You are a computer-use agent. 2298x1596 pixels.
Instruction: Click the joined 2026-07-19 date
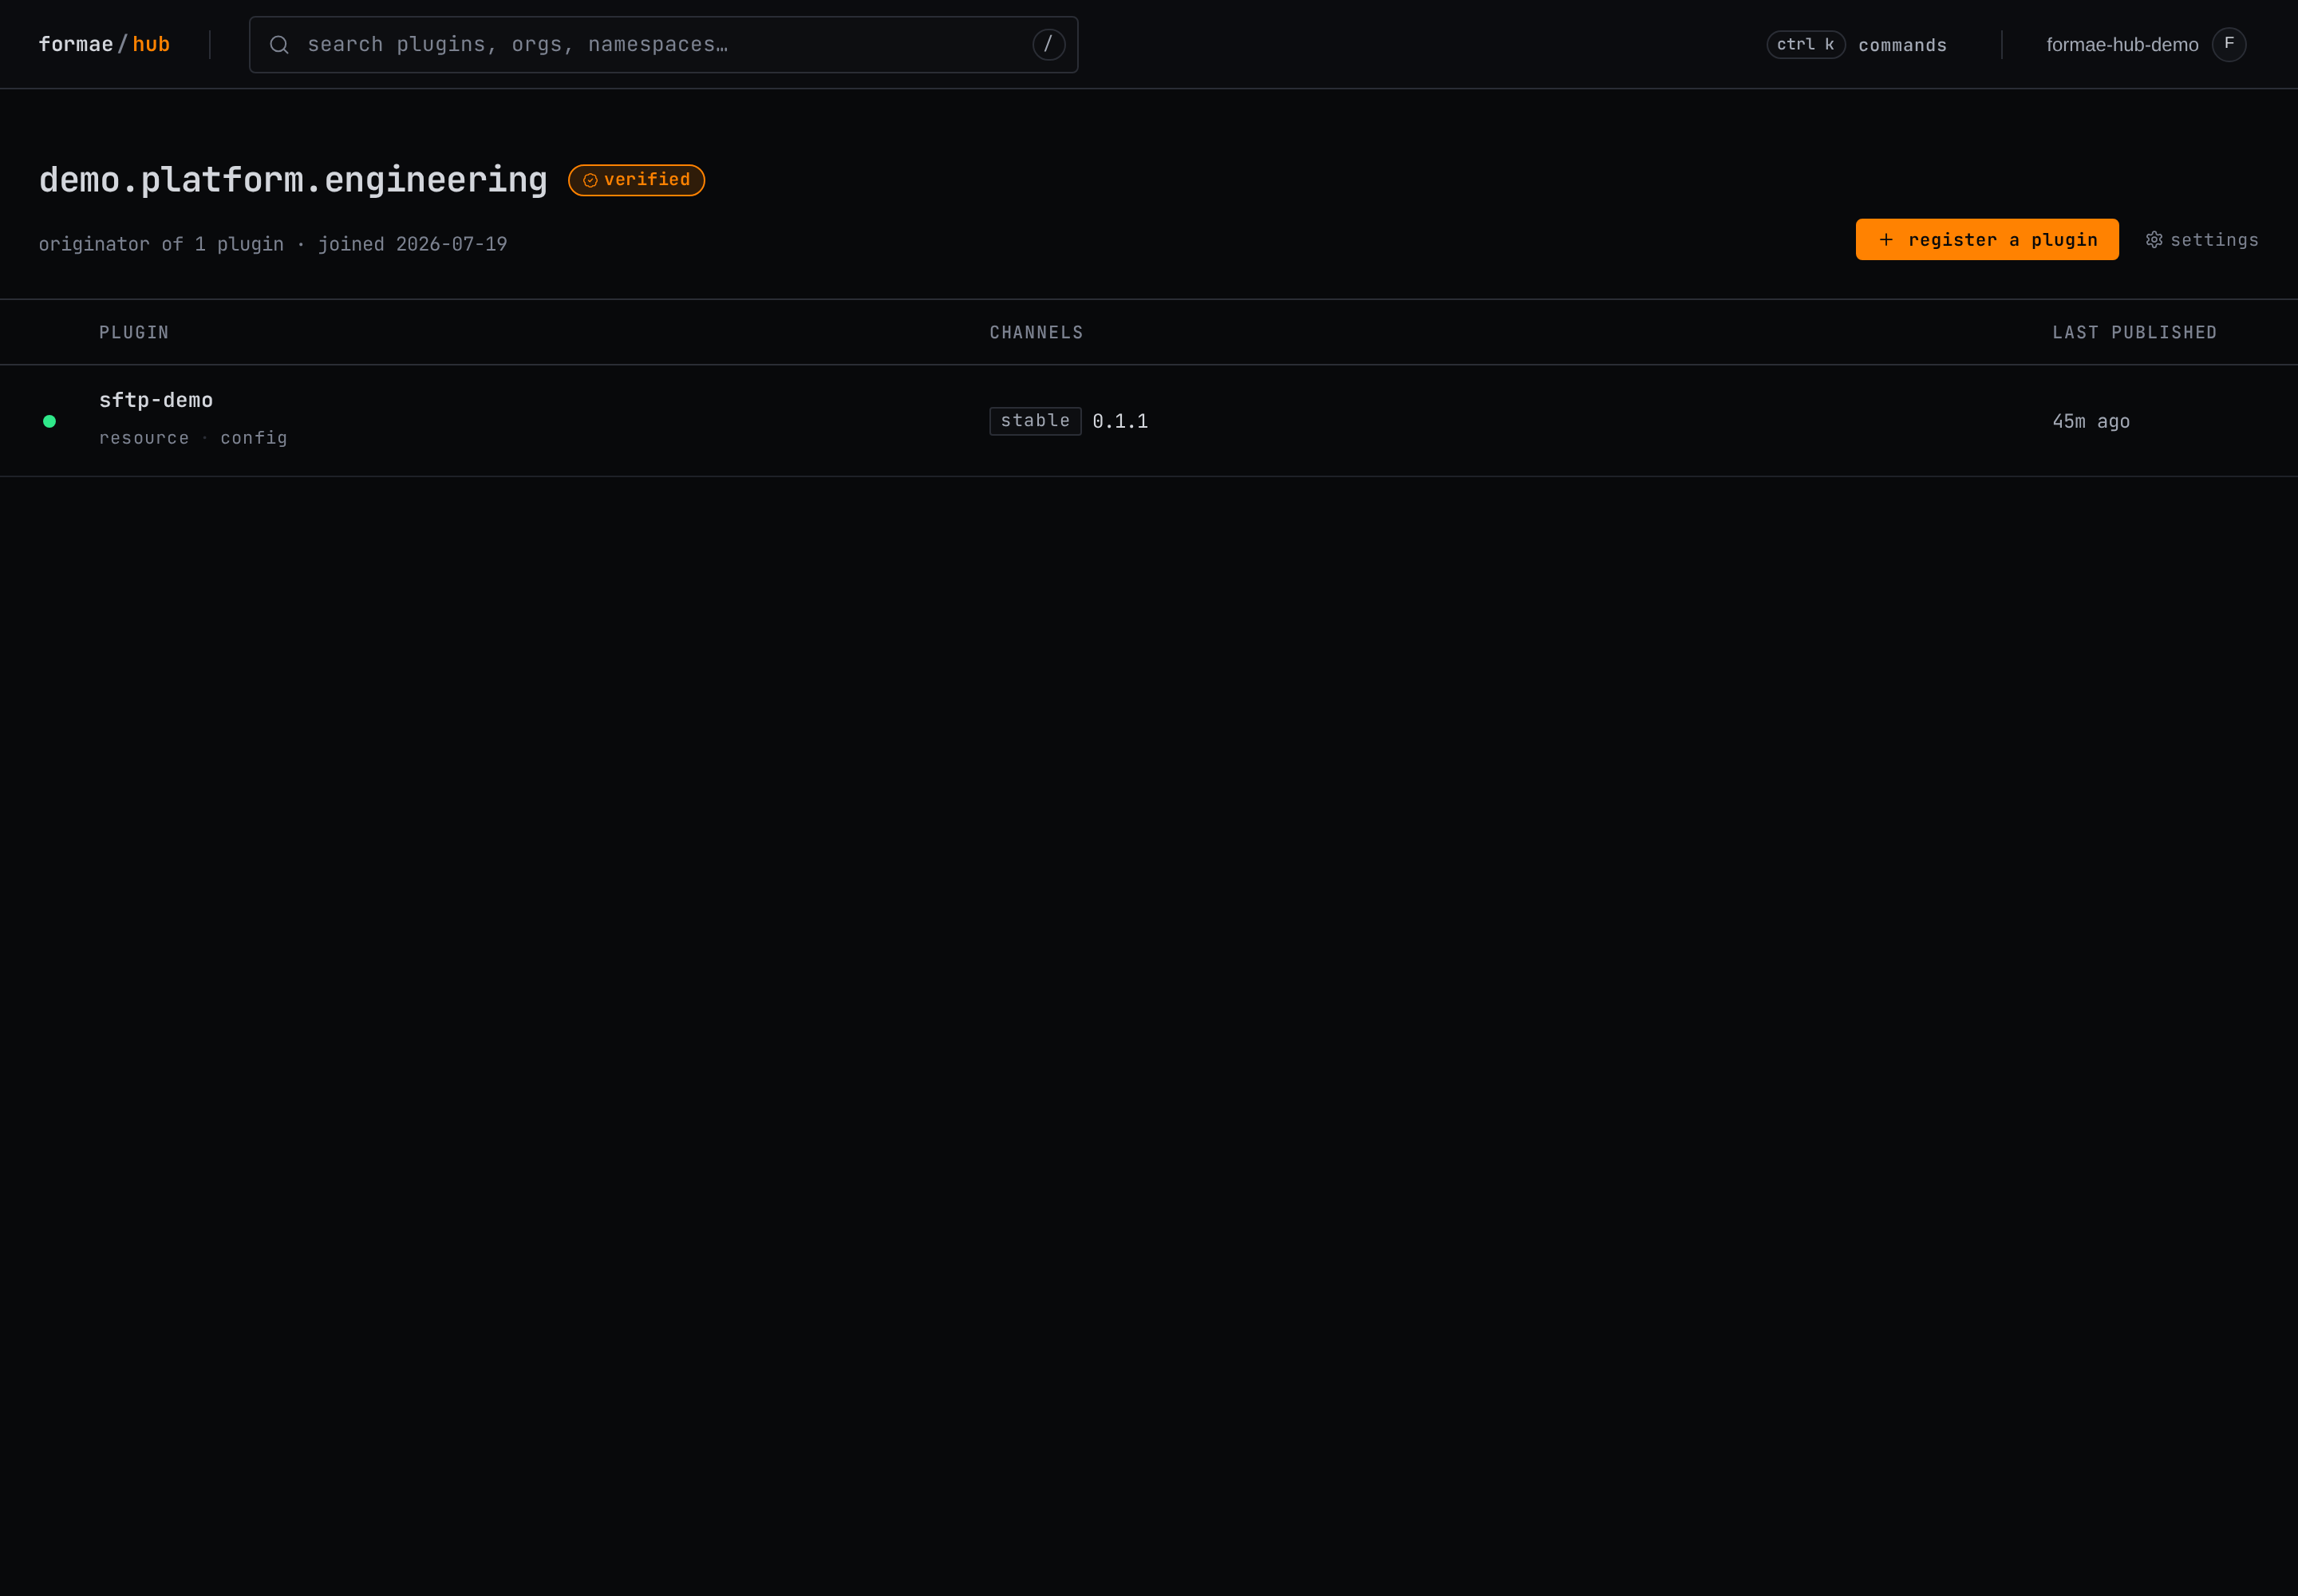(x=412, y=244)
